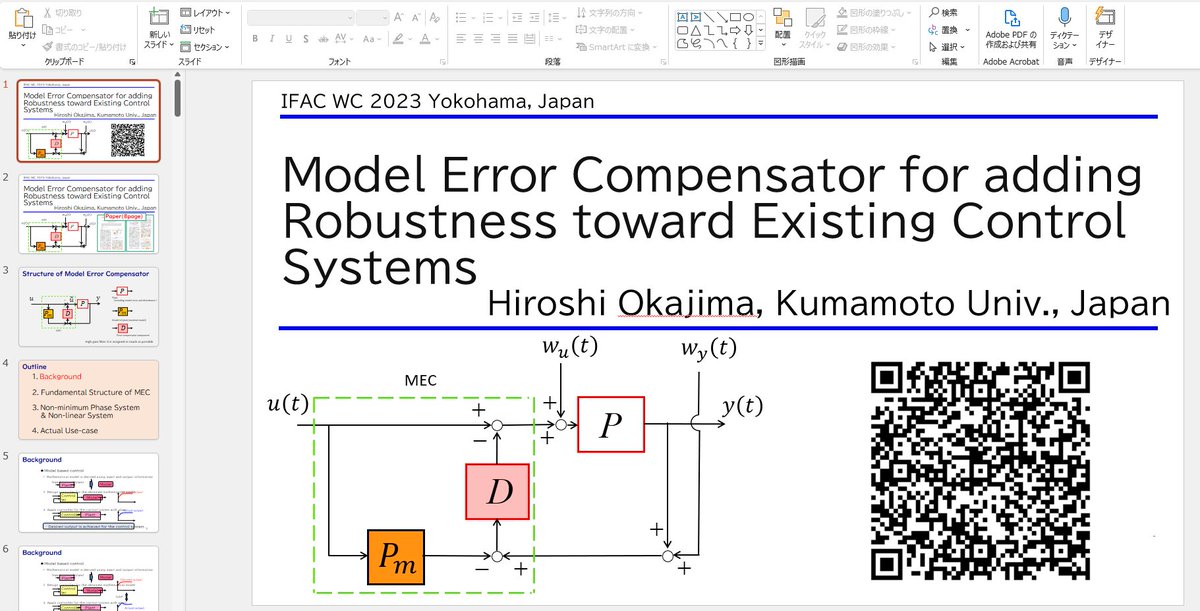Open Layout (レイアウト) dropdown
Screen dimensions: 1200x611
(204, 13)
